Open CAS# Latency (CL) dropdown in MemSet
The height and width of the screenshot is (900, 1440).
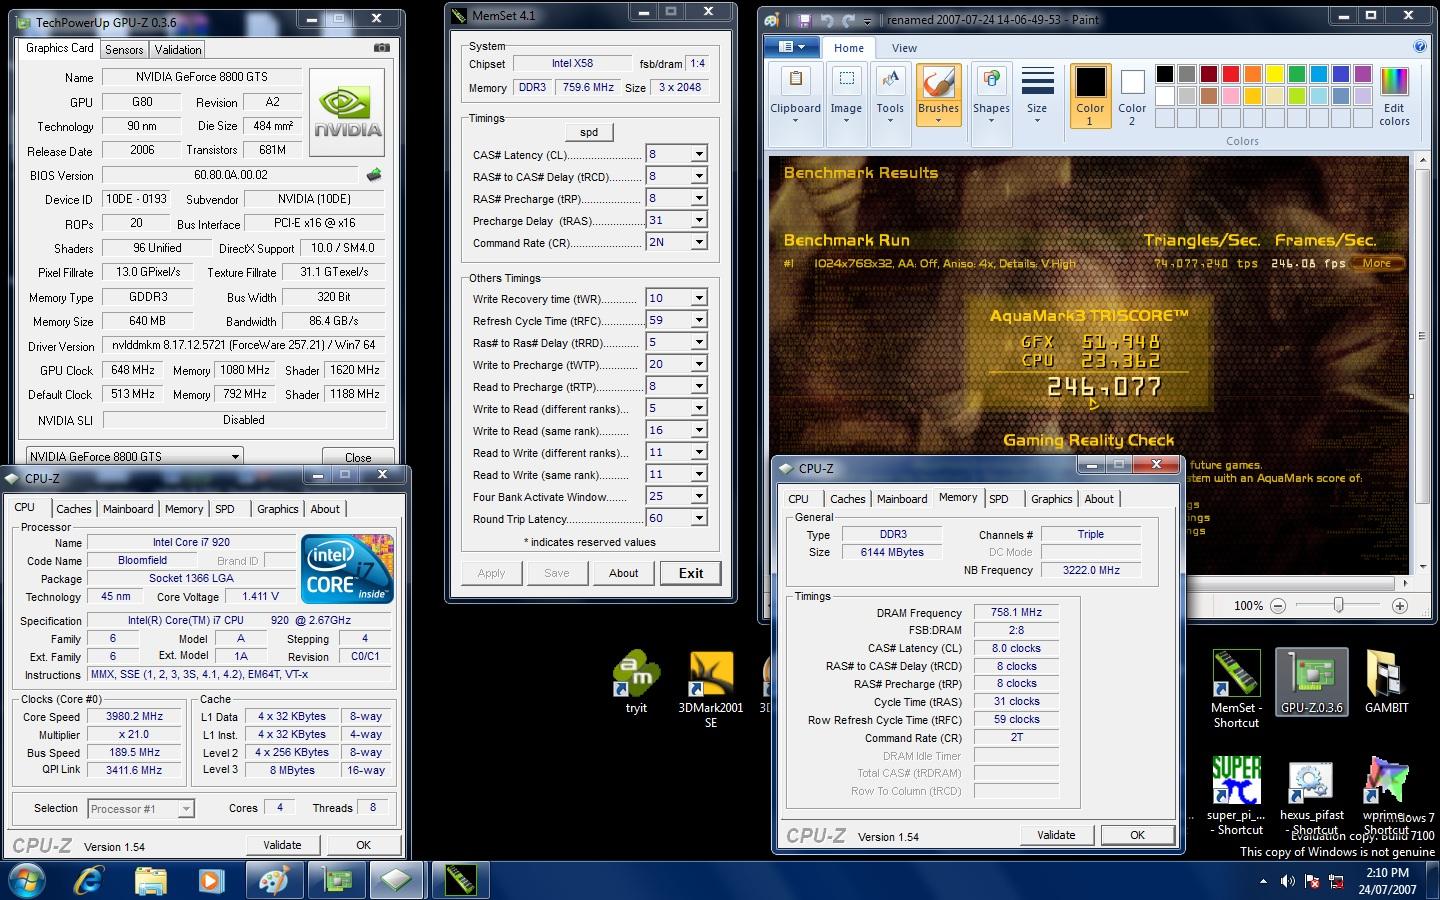[x=699, y=154]
